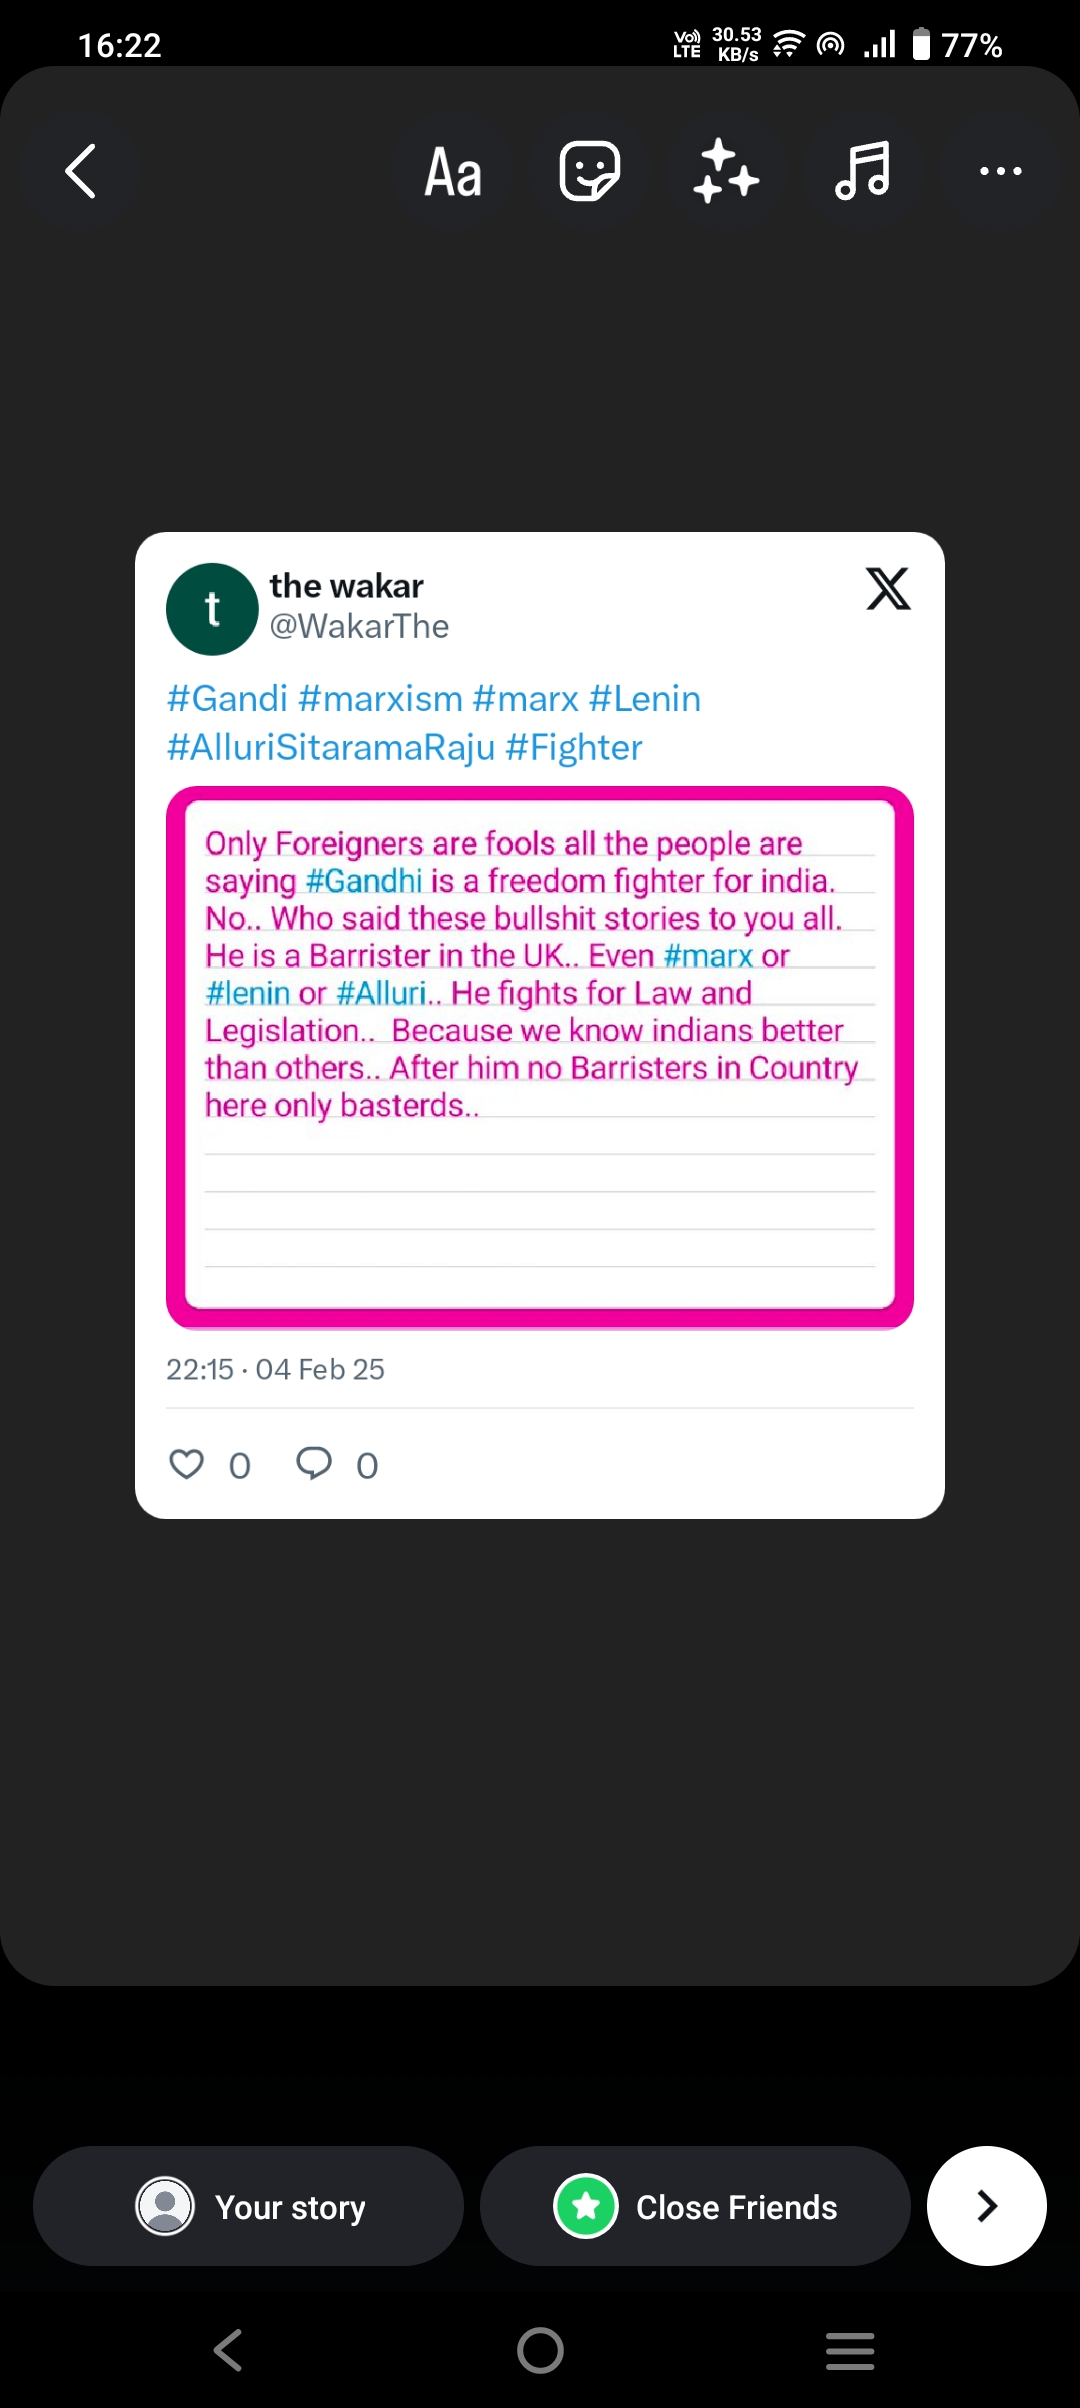Add music with the note icon

(862, 171)
